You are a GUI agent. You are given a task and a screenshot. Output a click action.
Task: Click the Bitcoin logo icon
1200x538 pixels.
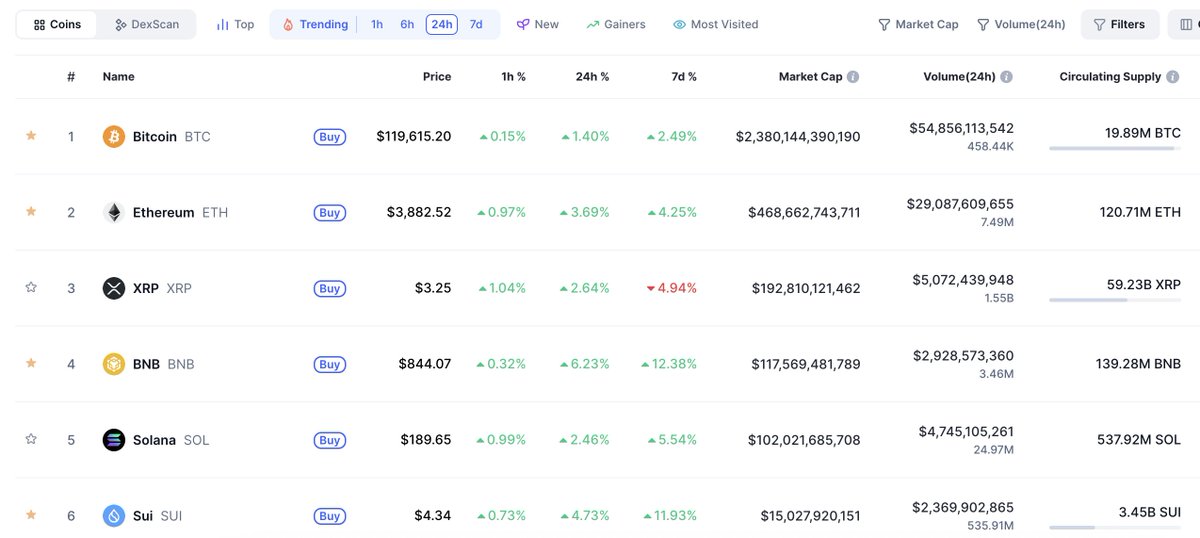click(x=114, y=136)
